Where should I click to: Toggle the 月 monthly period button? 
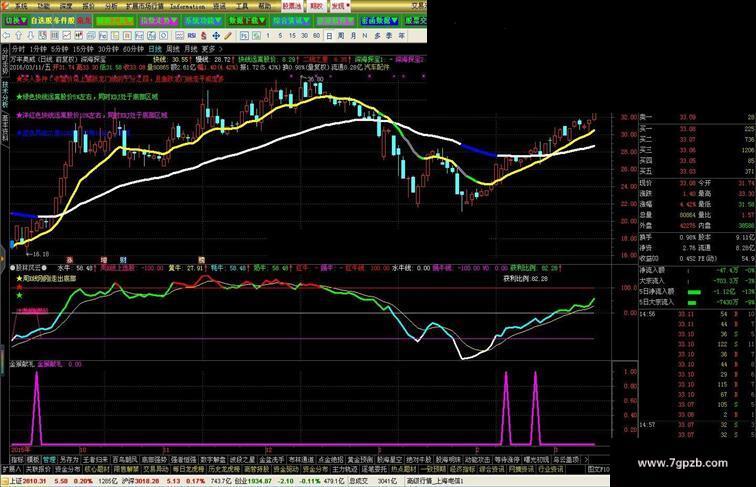[x=353, y=36]
